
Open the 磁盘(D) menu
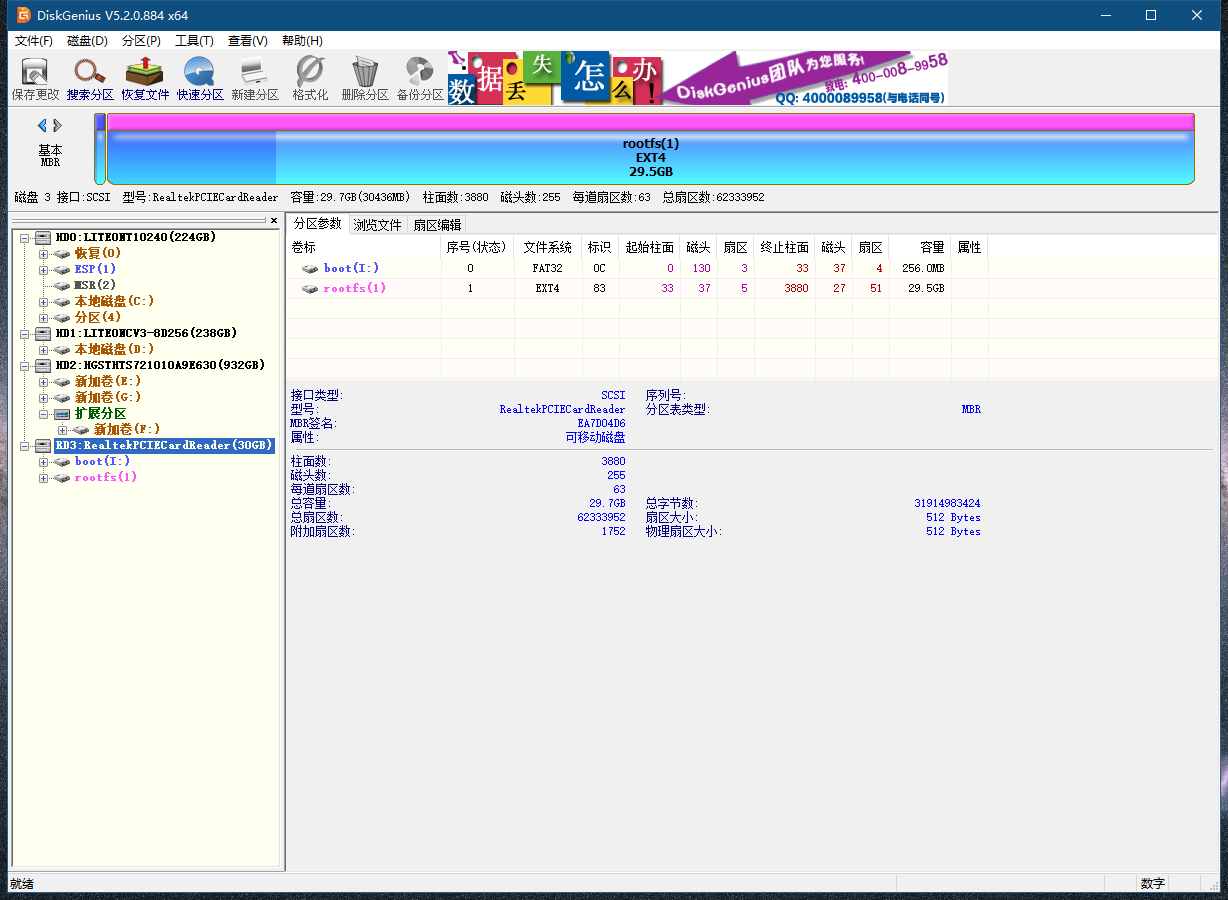[x=87, y=41]
